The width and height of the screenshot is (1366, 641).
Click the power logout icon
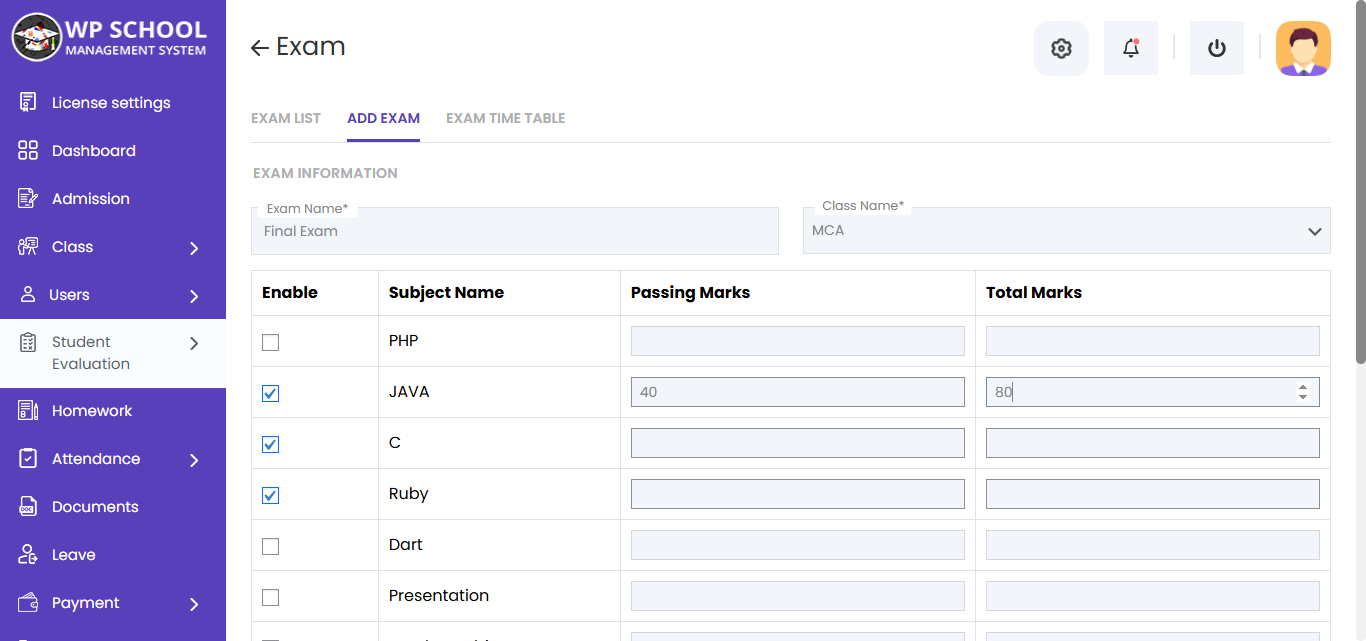click(x=1217, y=48)
